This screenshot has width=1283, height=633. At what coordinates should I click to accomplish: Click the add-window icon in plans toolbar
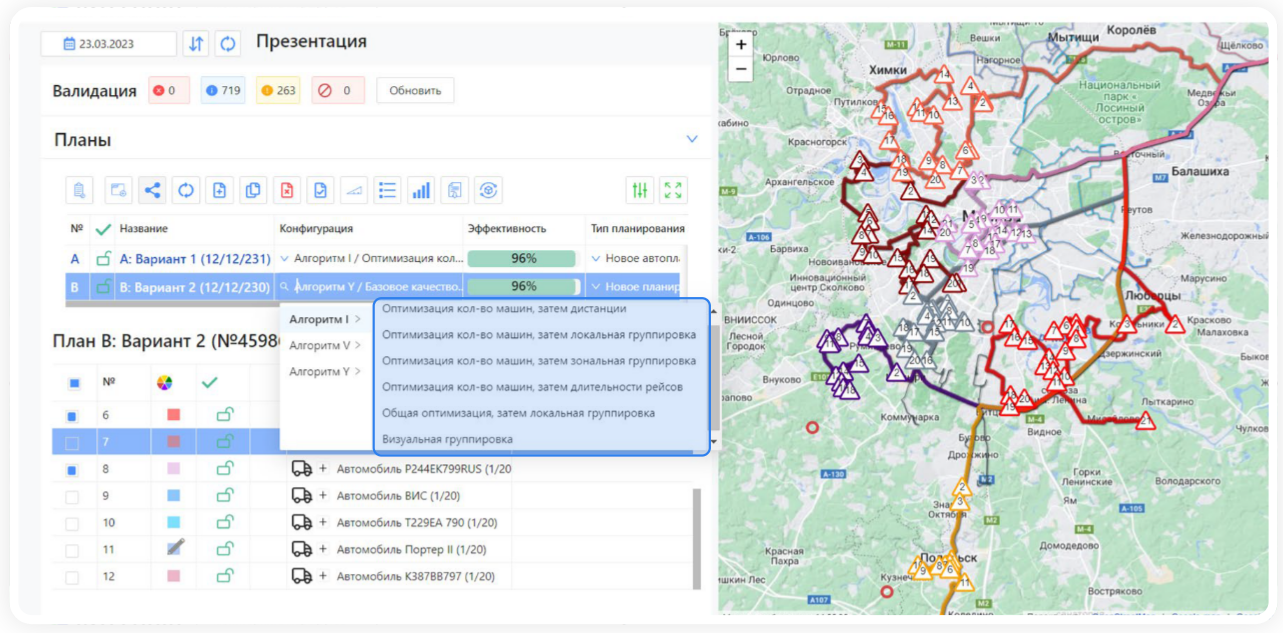(119, 190)
